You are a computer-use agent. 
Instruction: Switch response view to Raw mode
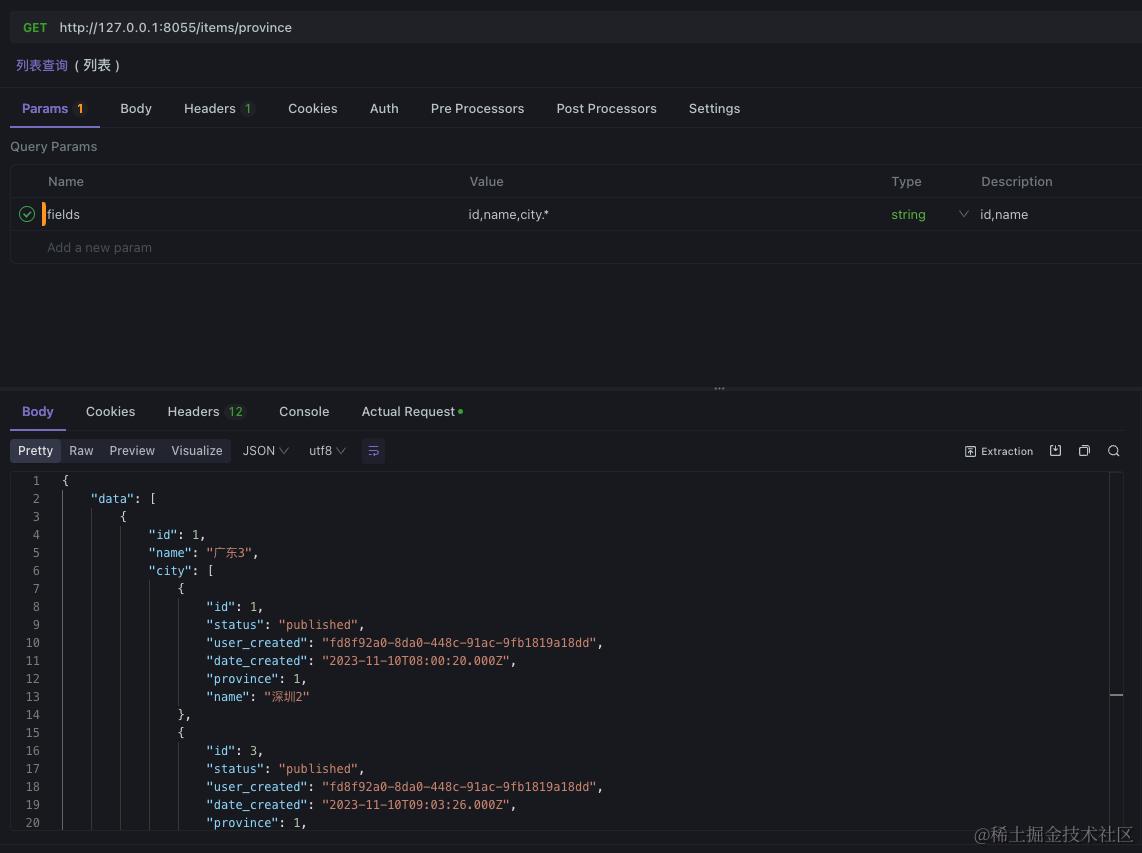[x=81, y=451]
